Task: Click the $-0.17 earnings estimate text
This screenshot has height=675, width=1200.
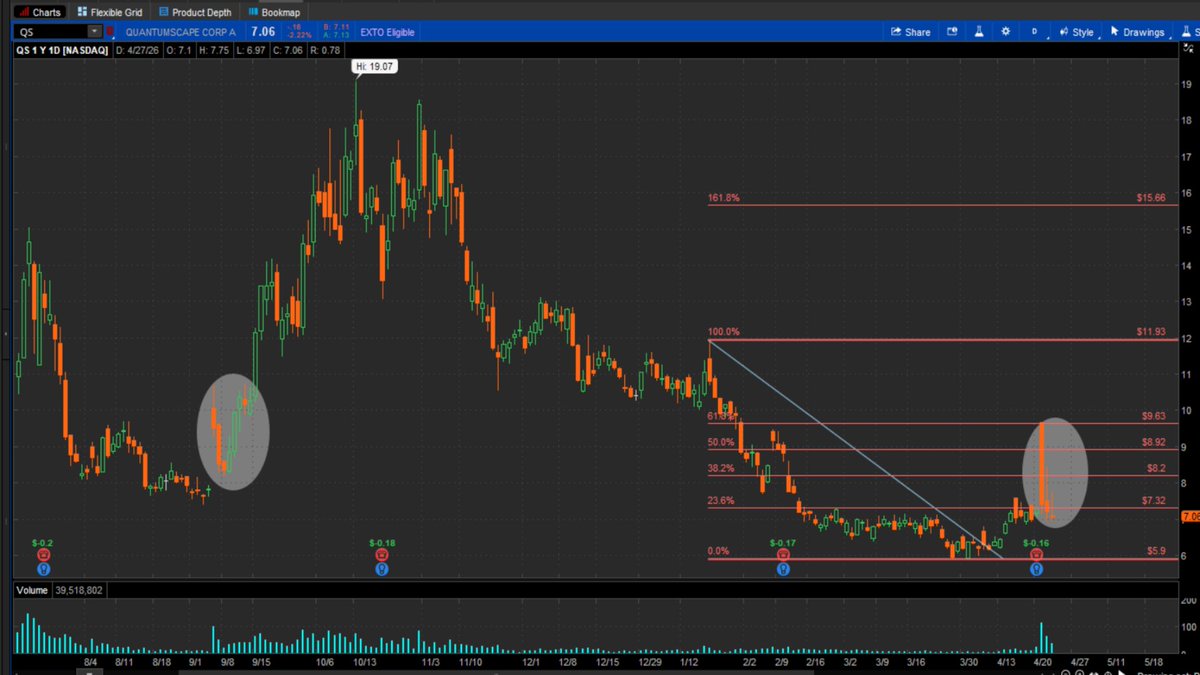Action: click(782, 542)
